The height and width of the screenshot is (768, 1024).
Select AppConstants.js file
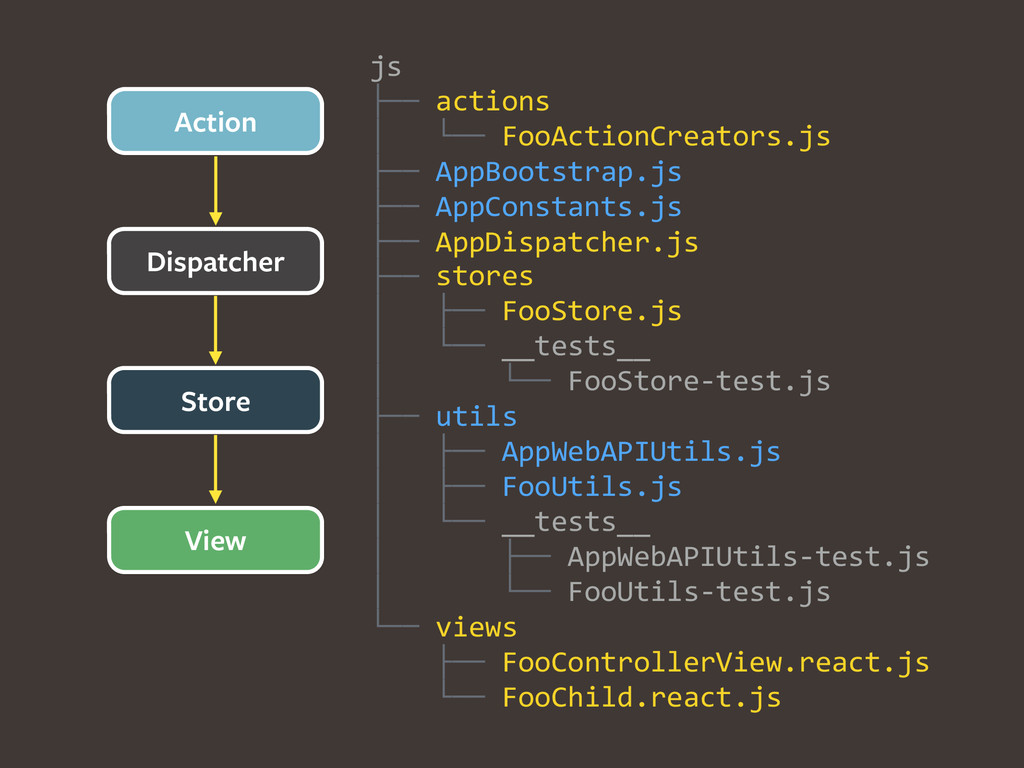[558, 207]
